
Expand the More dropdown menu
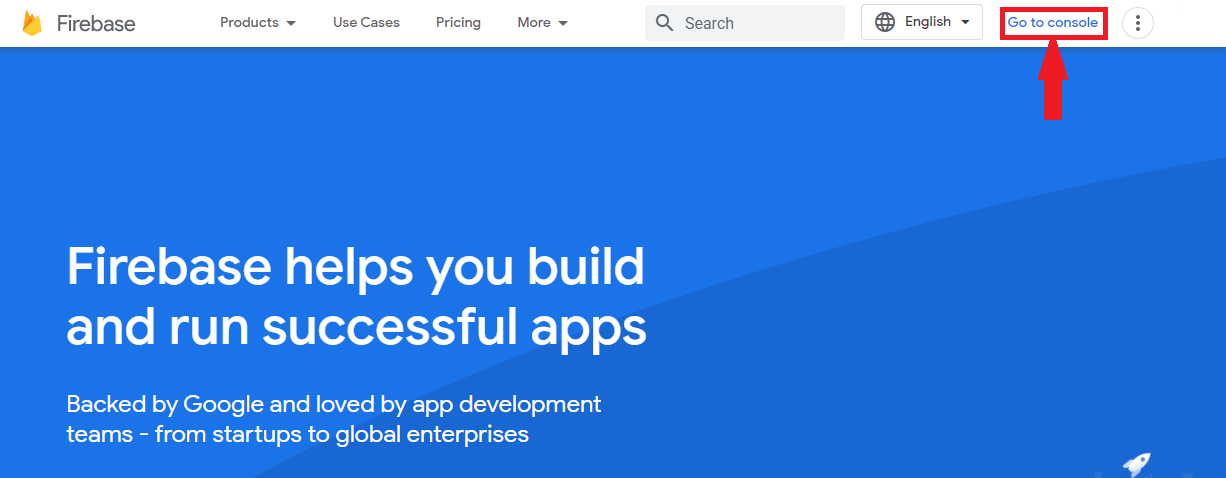[543, 22]
